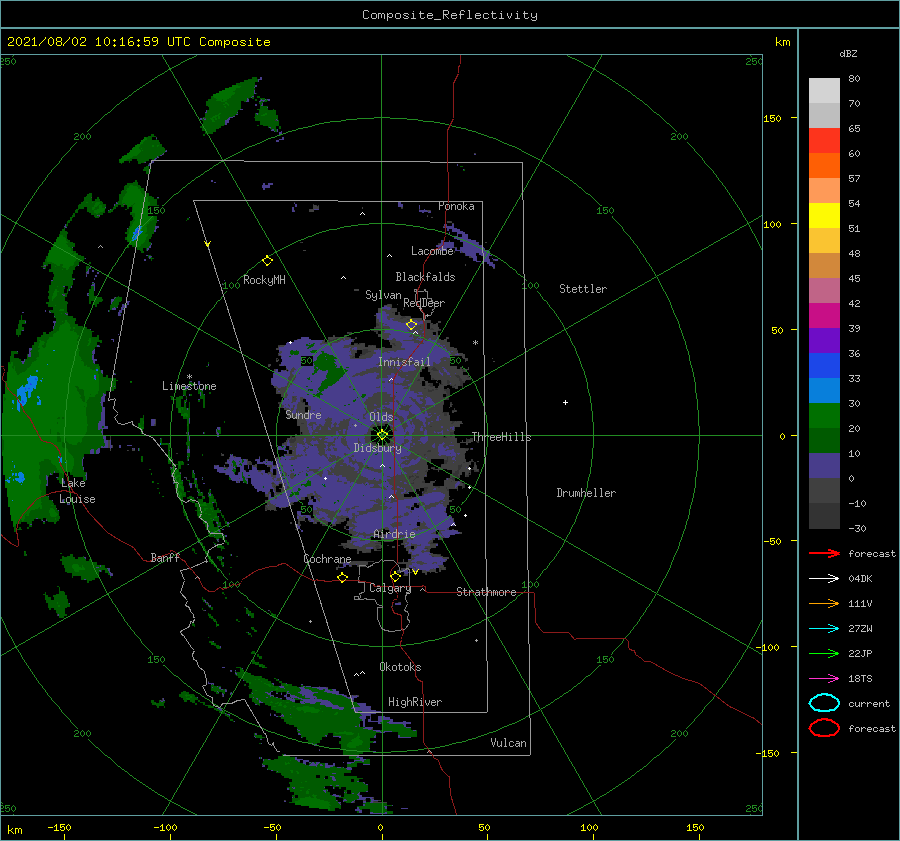Click the ThreeHills city label
Screen dimensions: 900x841
click(x=502, y=437)
